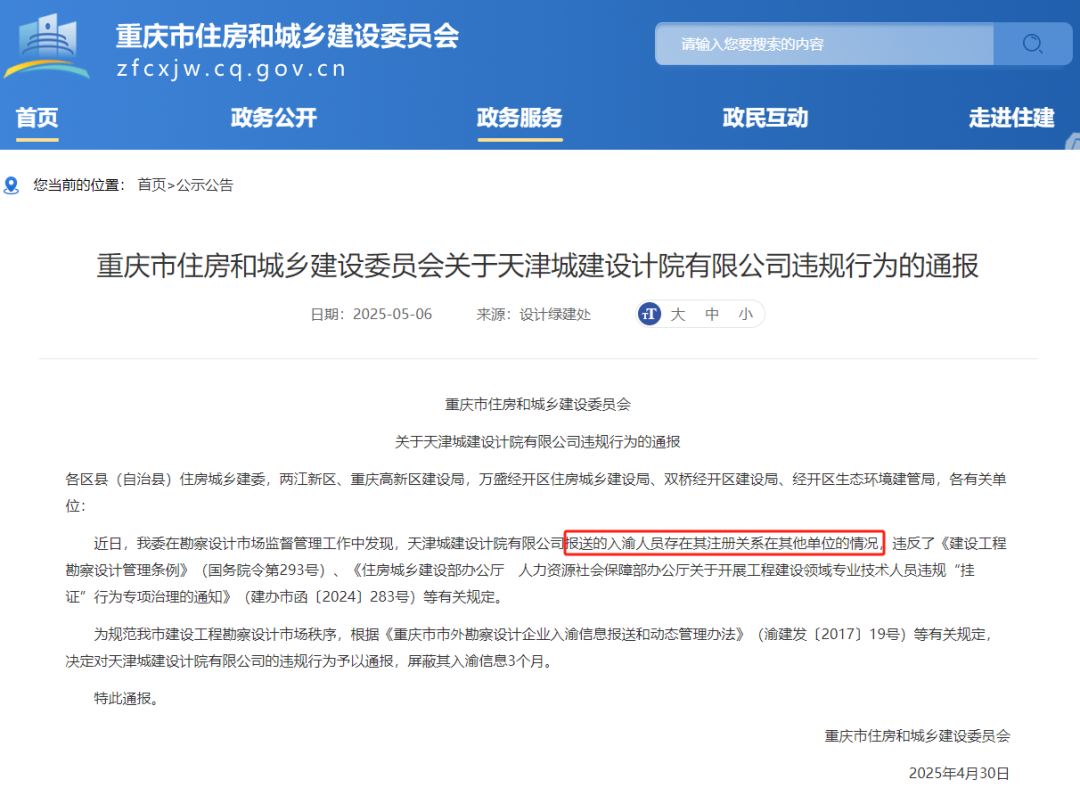Click the large article headline about 天津城建设计院

coord(538,266)
